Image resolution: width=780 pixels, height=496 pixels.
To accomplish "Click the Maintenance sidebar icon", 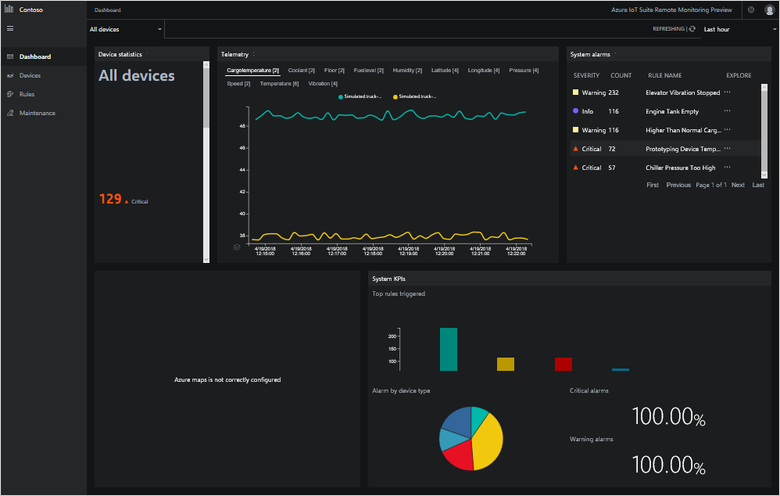I will point(10,113).
